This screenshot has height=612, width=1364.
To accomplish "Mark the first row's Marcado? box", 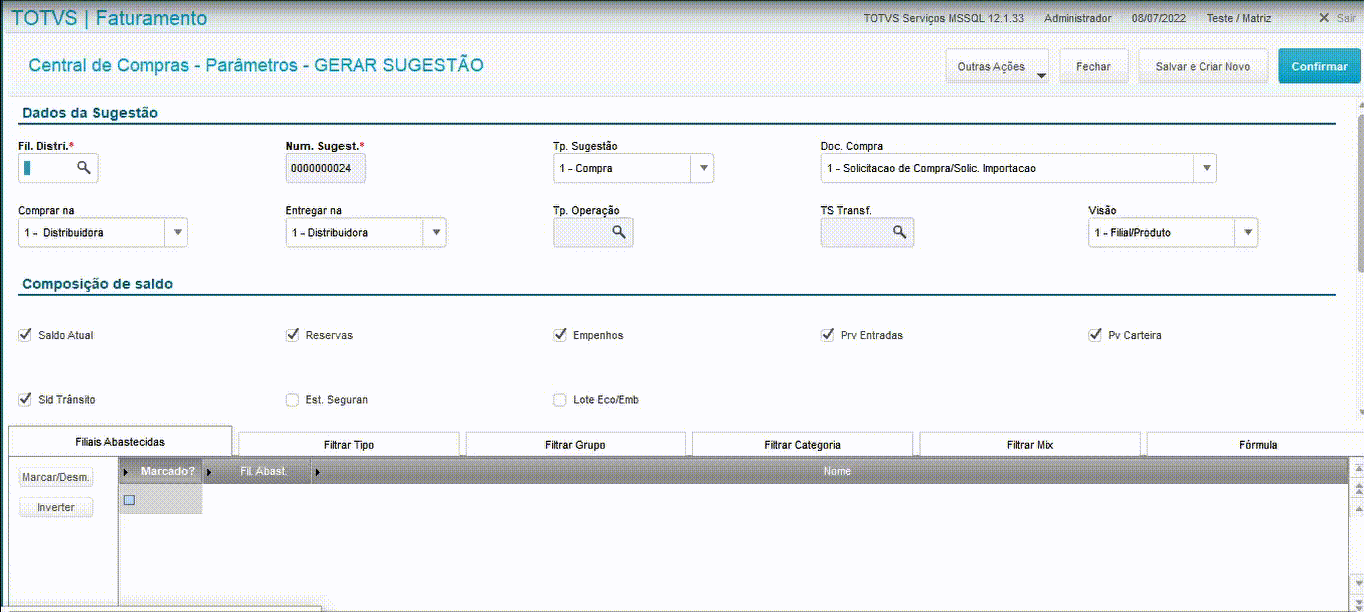I will (x=129, y=500).
